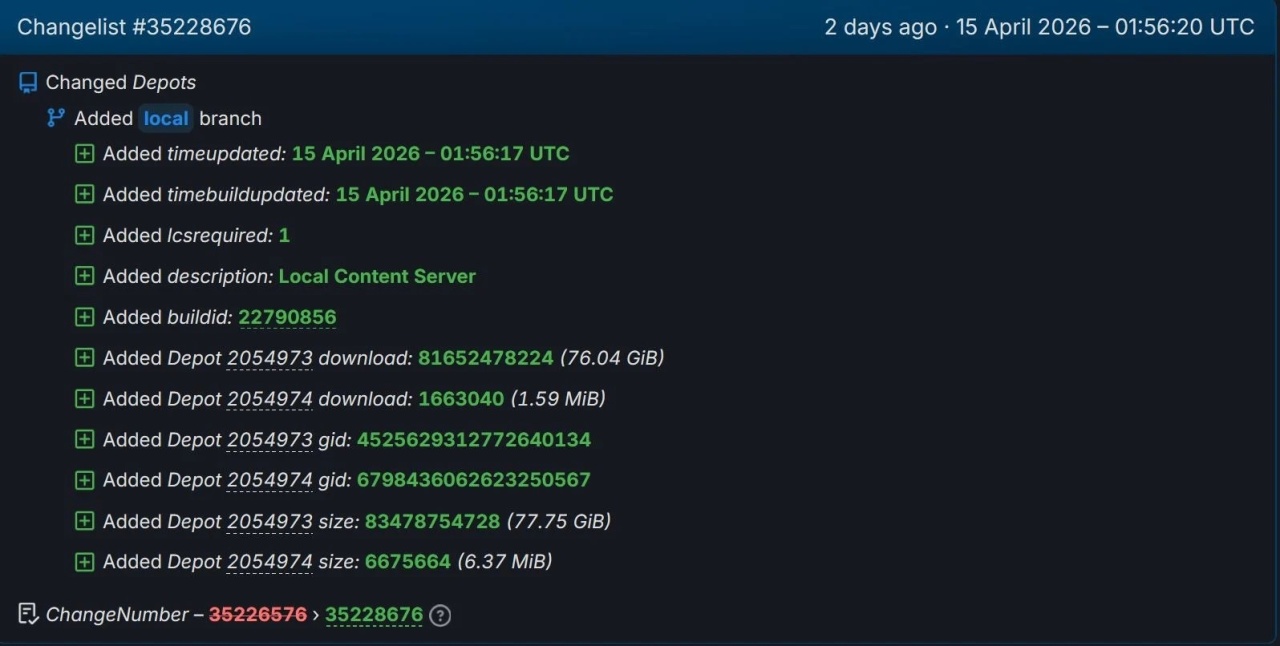Click the ChangeNumber list icon
Viewport: 1280px width, 646px height.
pyautogui.click(x=28, y=614)
